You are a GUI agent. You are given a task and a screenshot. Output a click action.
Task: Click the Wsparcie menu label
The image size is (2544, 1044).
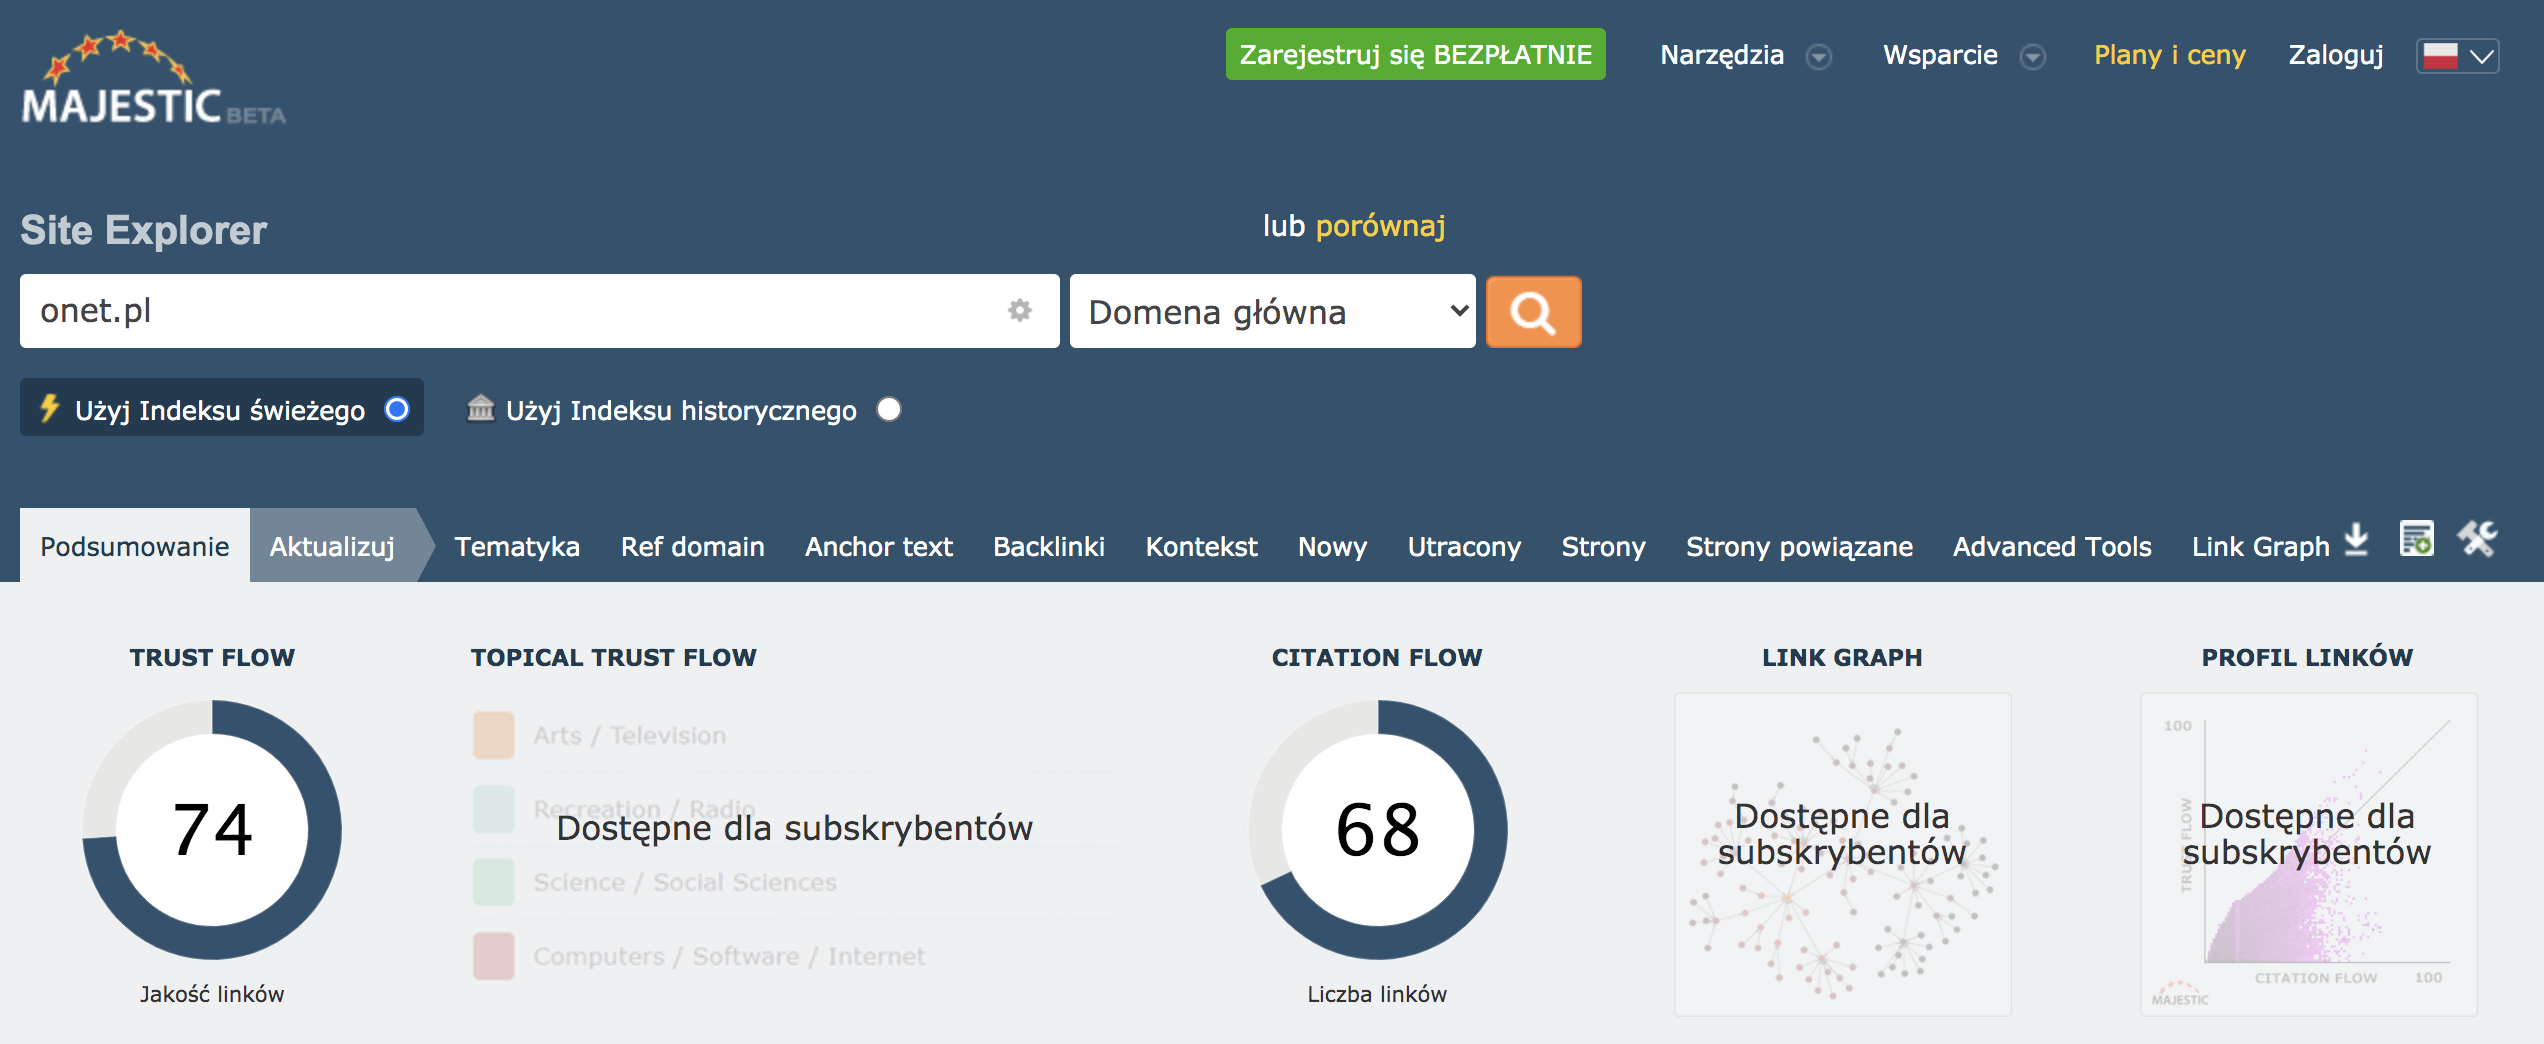tap(1940, 55)
